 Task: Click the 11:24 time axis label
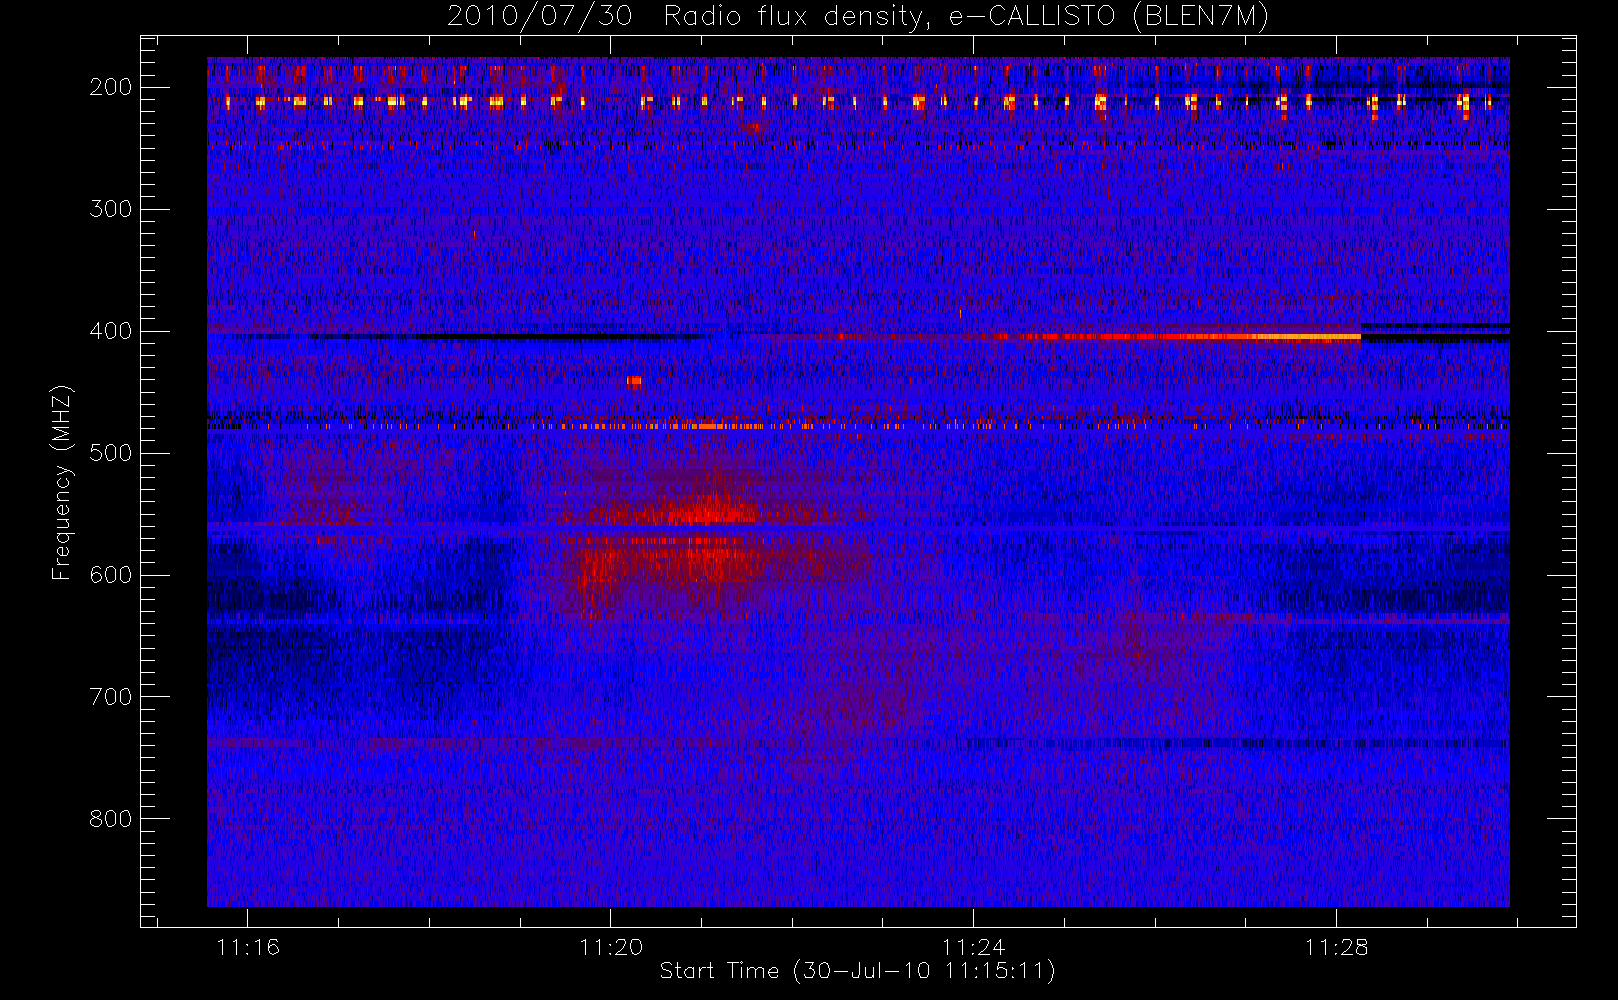(x=973, y=947)
